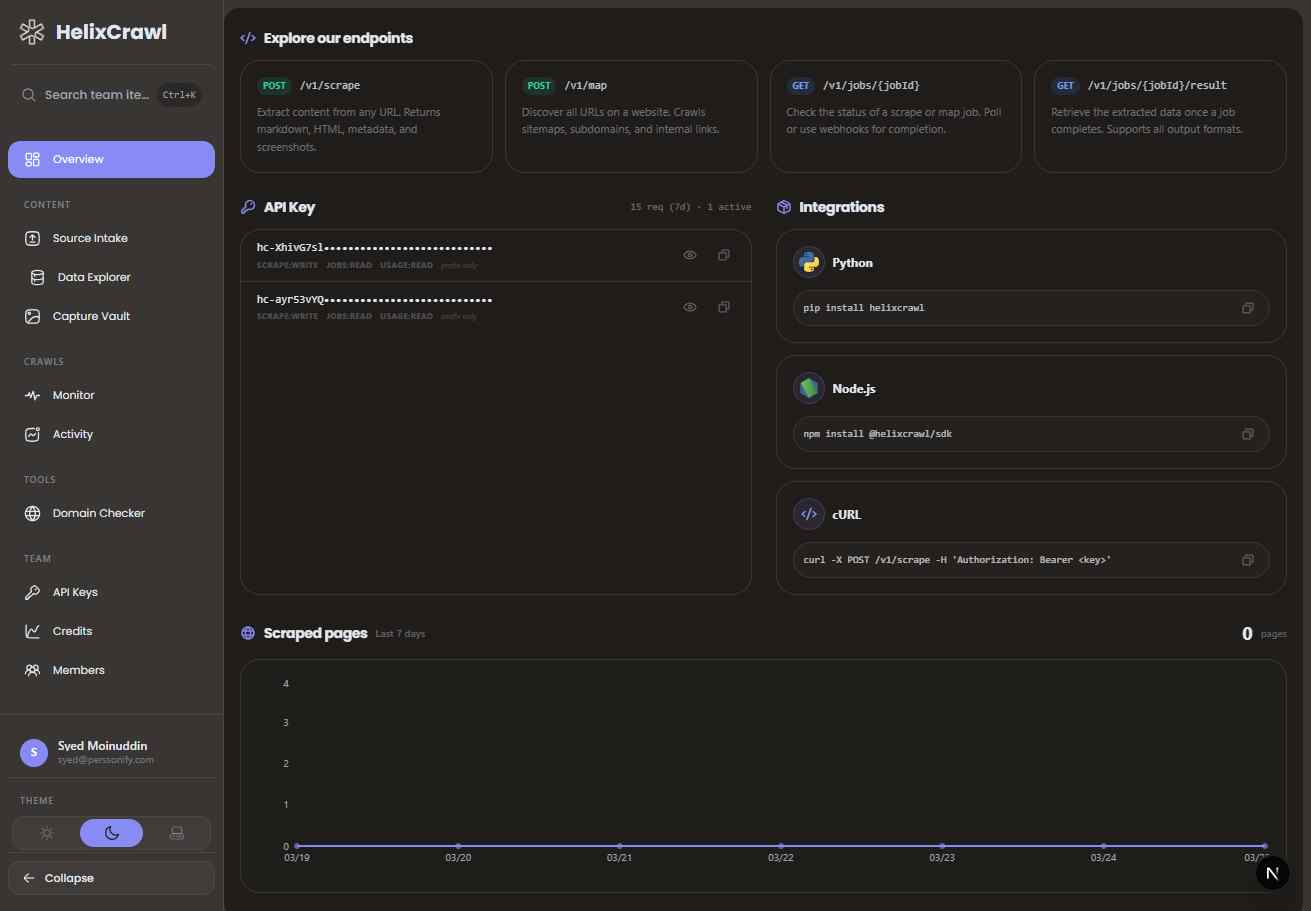The width and height of the screenshot is (1311, 911).
Task: Click the Node.js logo icon
Action: tap(808, 388)
